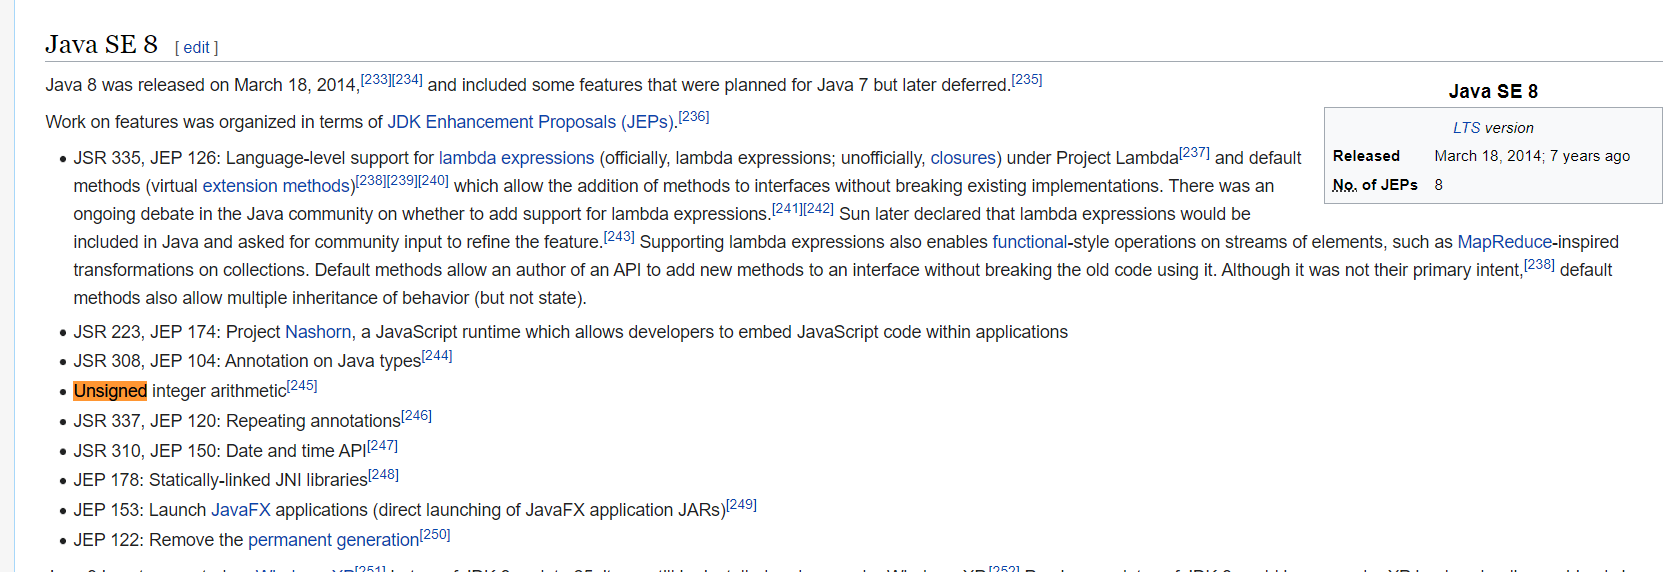Open citation [236] after JEPs
Viewport: 1671px width, 572px height.
[x=694, y=116]
